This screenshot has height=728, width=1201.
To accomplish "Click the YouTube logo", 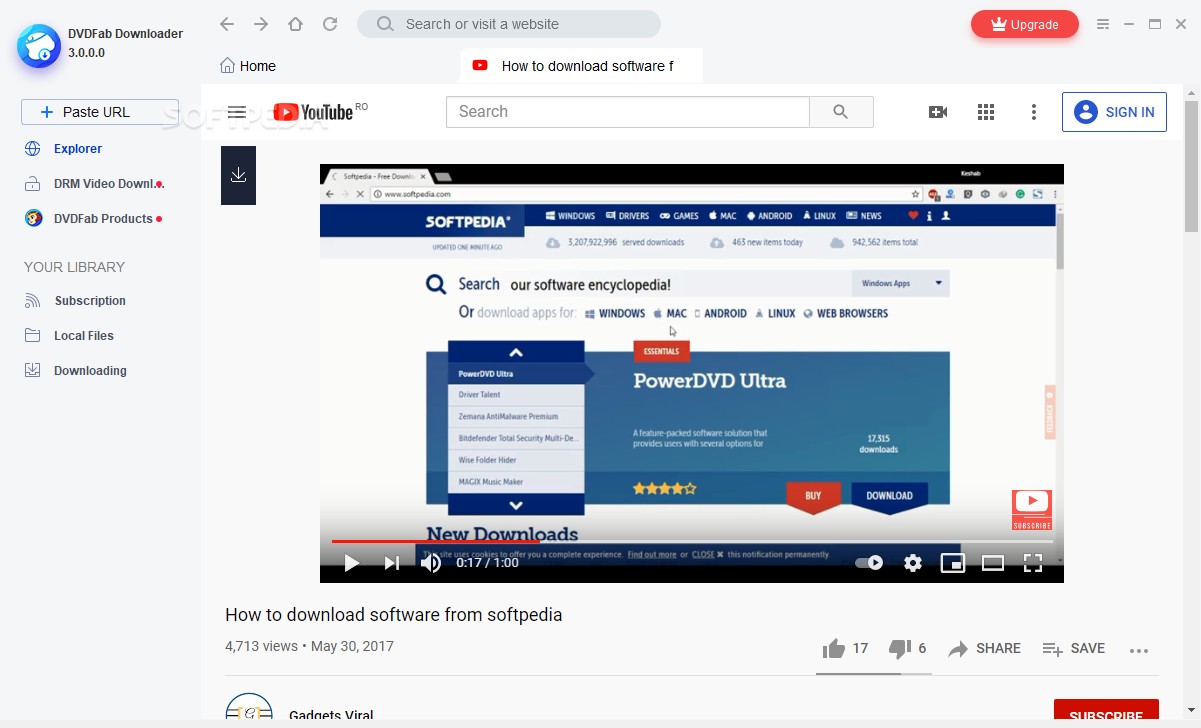I will [x=313, y=112].
